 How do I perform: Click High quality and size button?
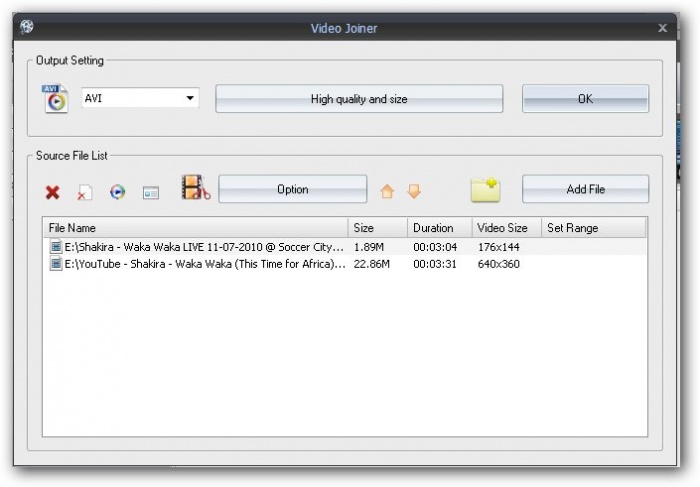click(359, 99)
